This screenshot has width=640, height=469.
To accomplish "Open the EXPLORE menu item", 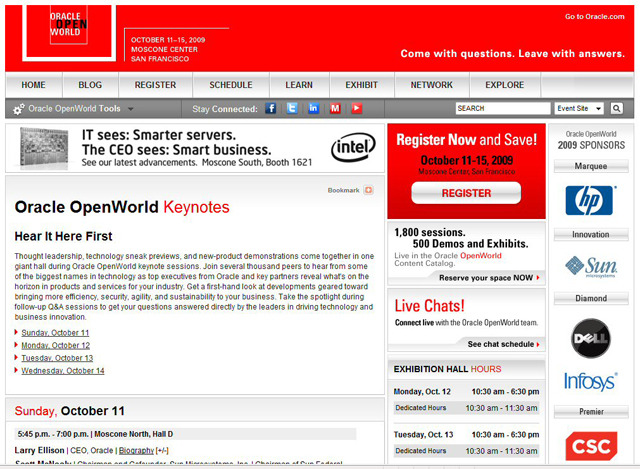I will (x=505, y=85).
